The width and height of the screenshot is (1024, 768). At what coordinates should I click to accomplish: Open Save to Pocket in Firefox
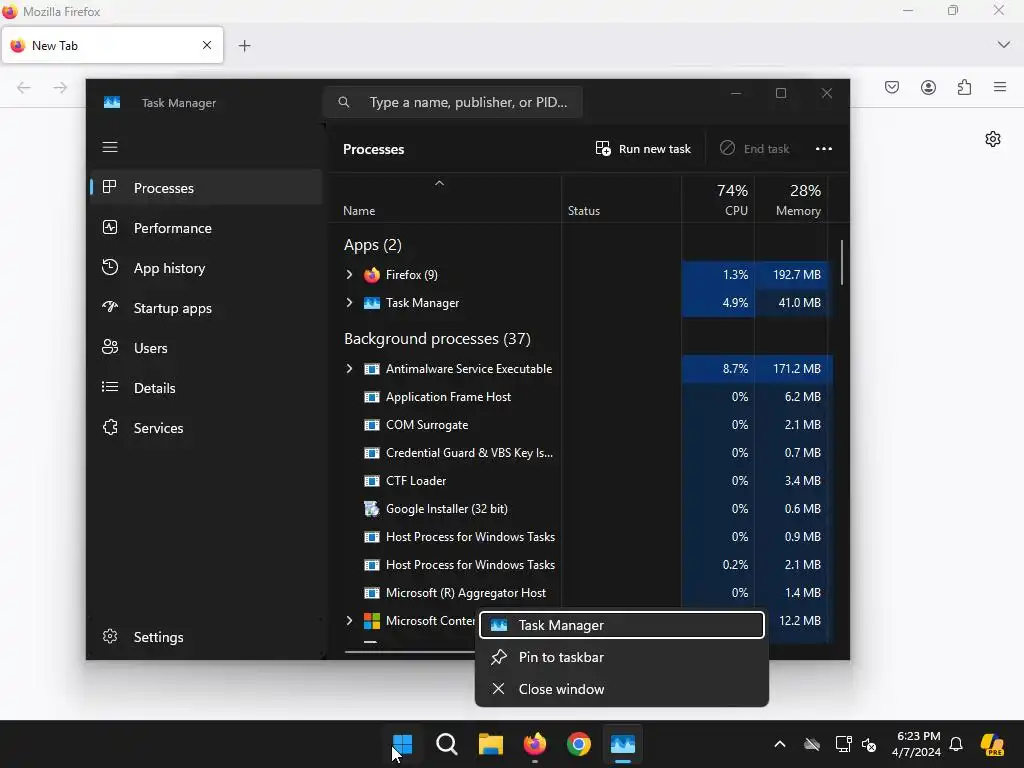click(x=891, y=87)
